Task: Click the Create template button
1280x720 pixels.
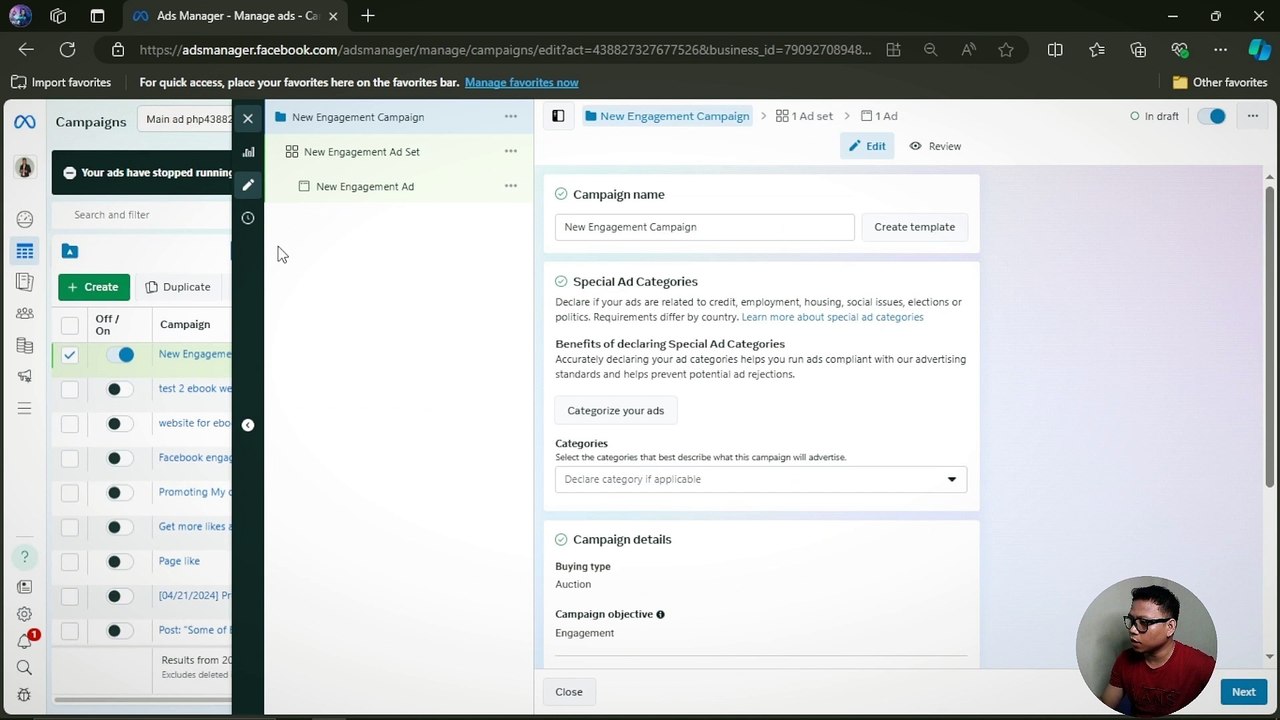Action: 914,227
